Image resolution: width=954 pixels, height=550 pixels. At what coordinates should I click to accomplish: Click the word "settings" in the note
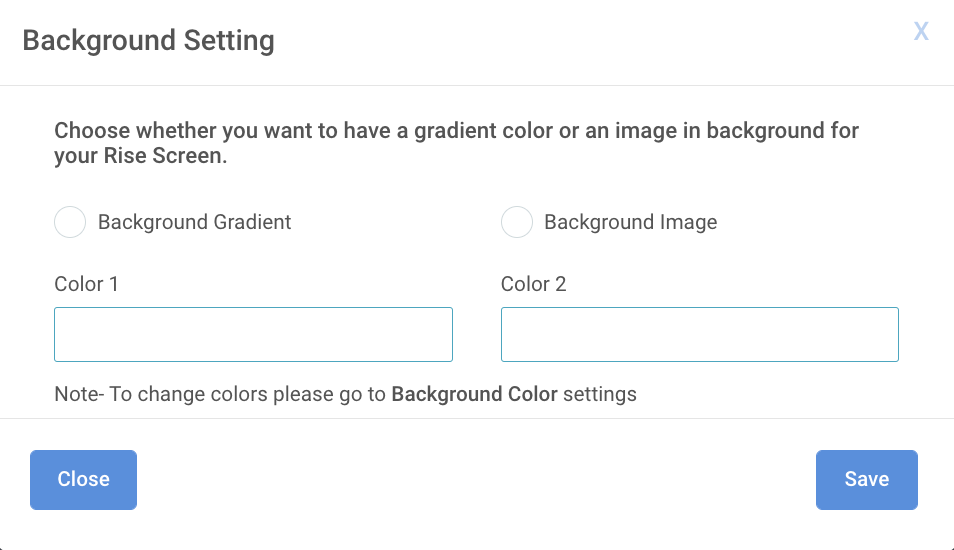tap(600, 394)
